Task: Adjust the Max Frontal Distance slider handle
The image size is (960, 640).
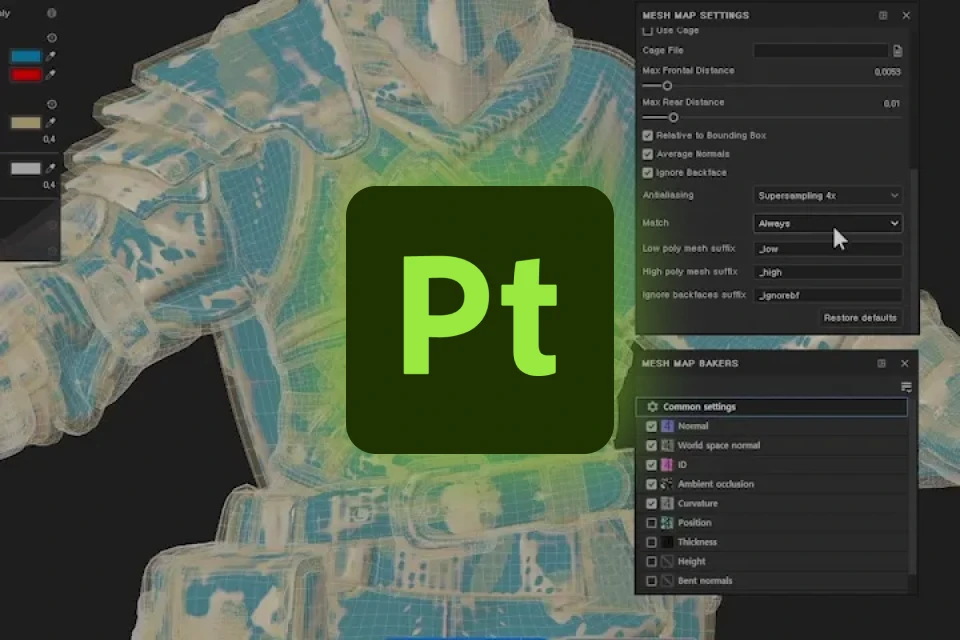Action: [x=667, y=86]
